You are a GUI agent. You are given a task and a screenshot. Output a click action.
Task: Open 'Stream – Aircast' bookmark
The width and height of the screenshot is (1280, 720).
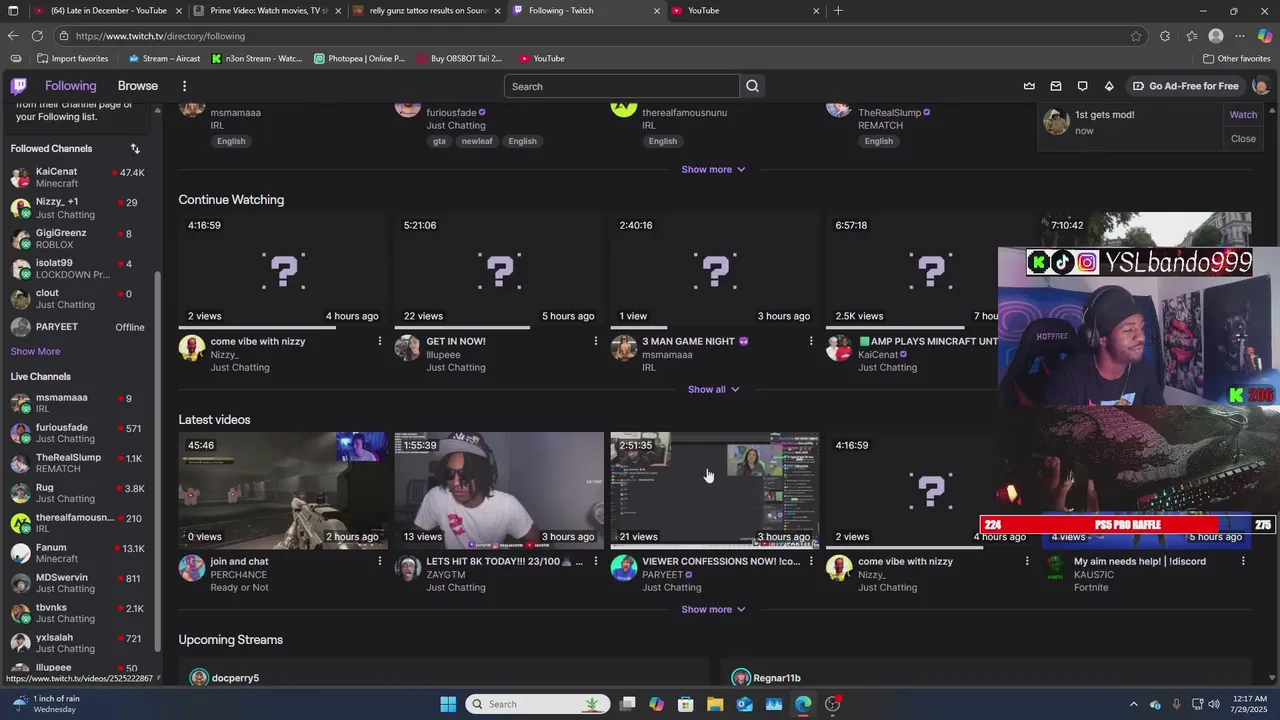click(x=164, y=58)
